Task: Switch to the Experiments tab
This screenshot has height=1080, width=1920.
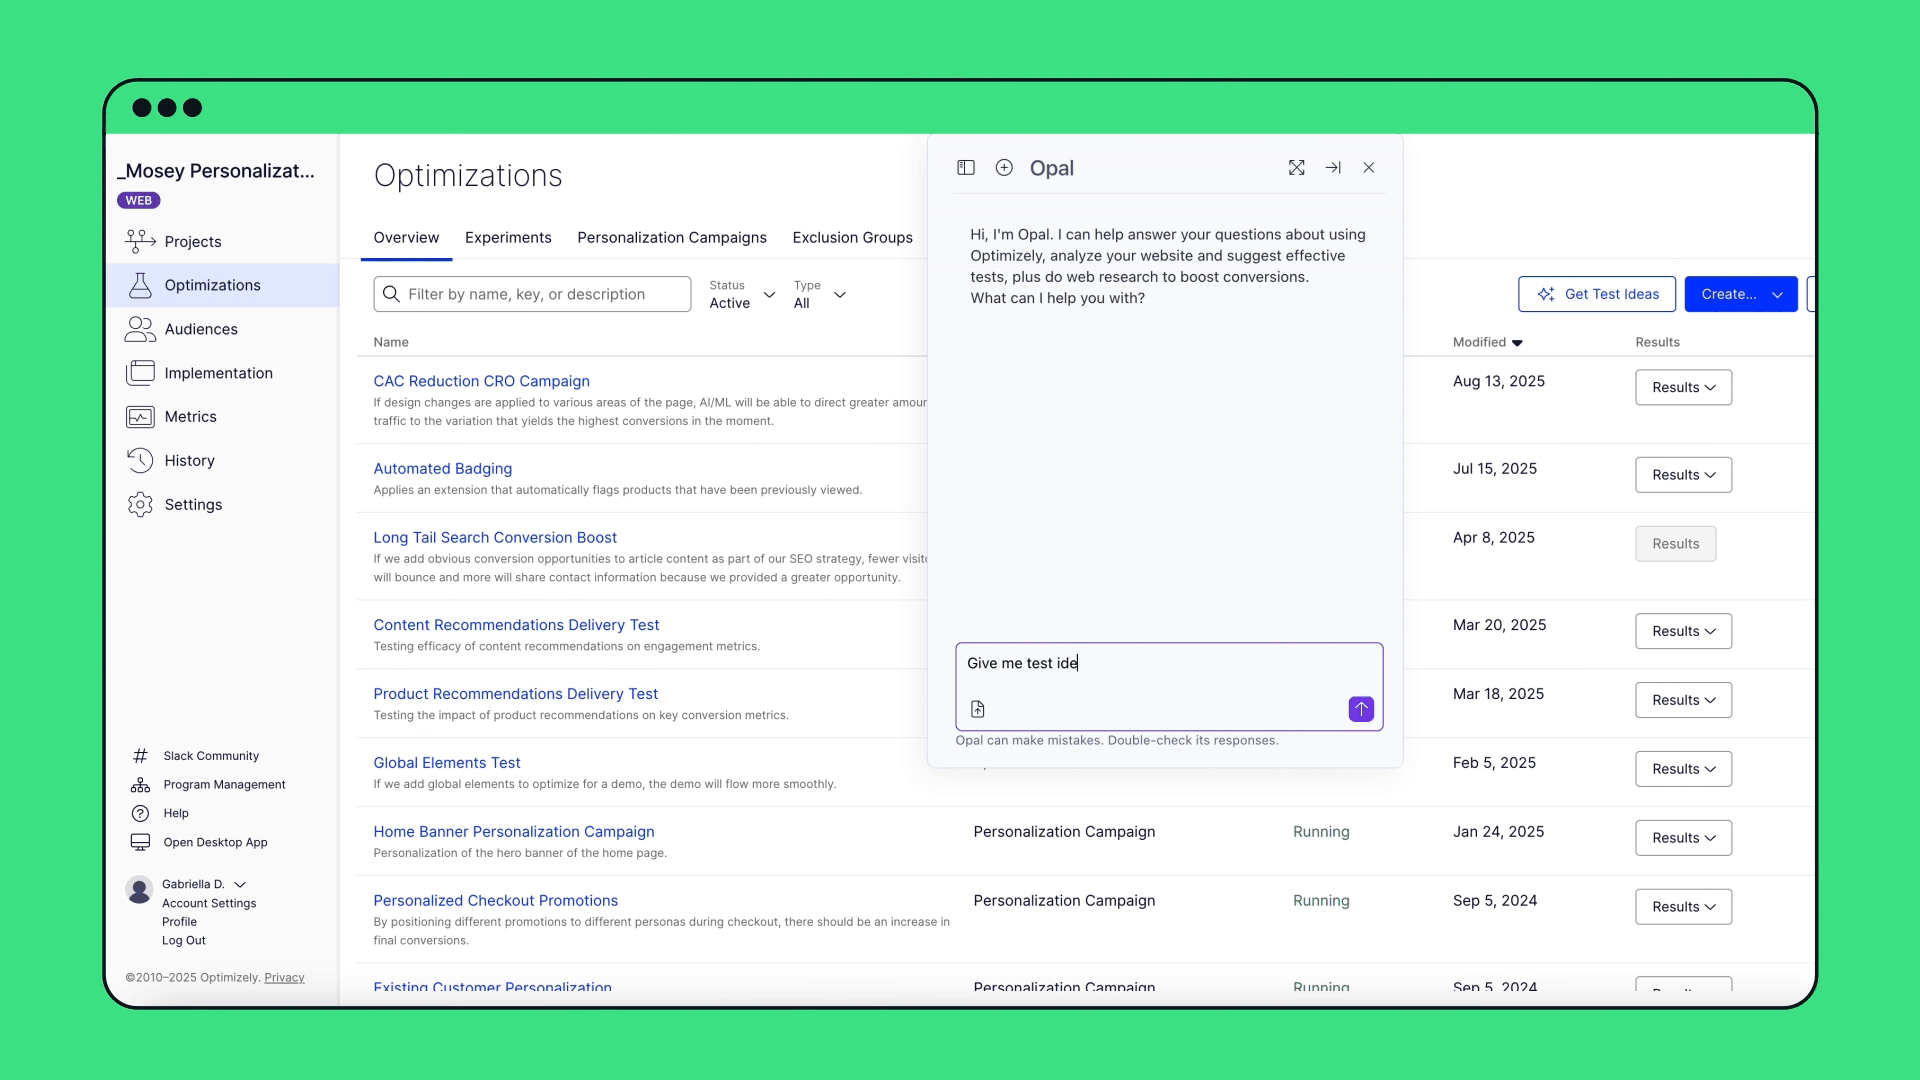Action: pyautogui.click(x=507, y=238)
